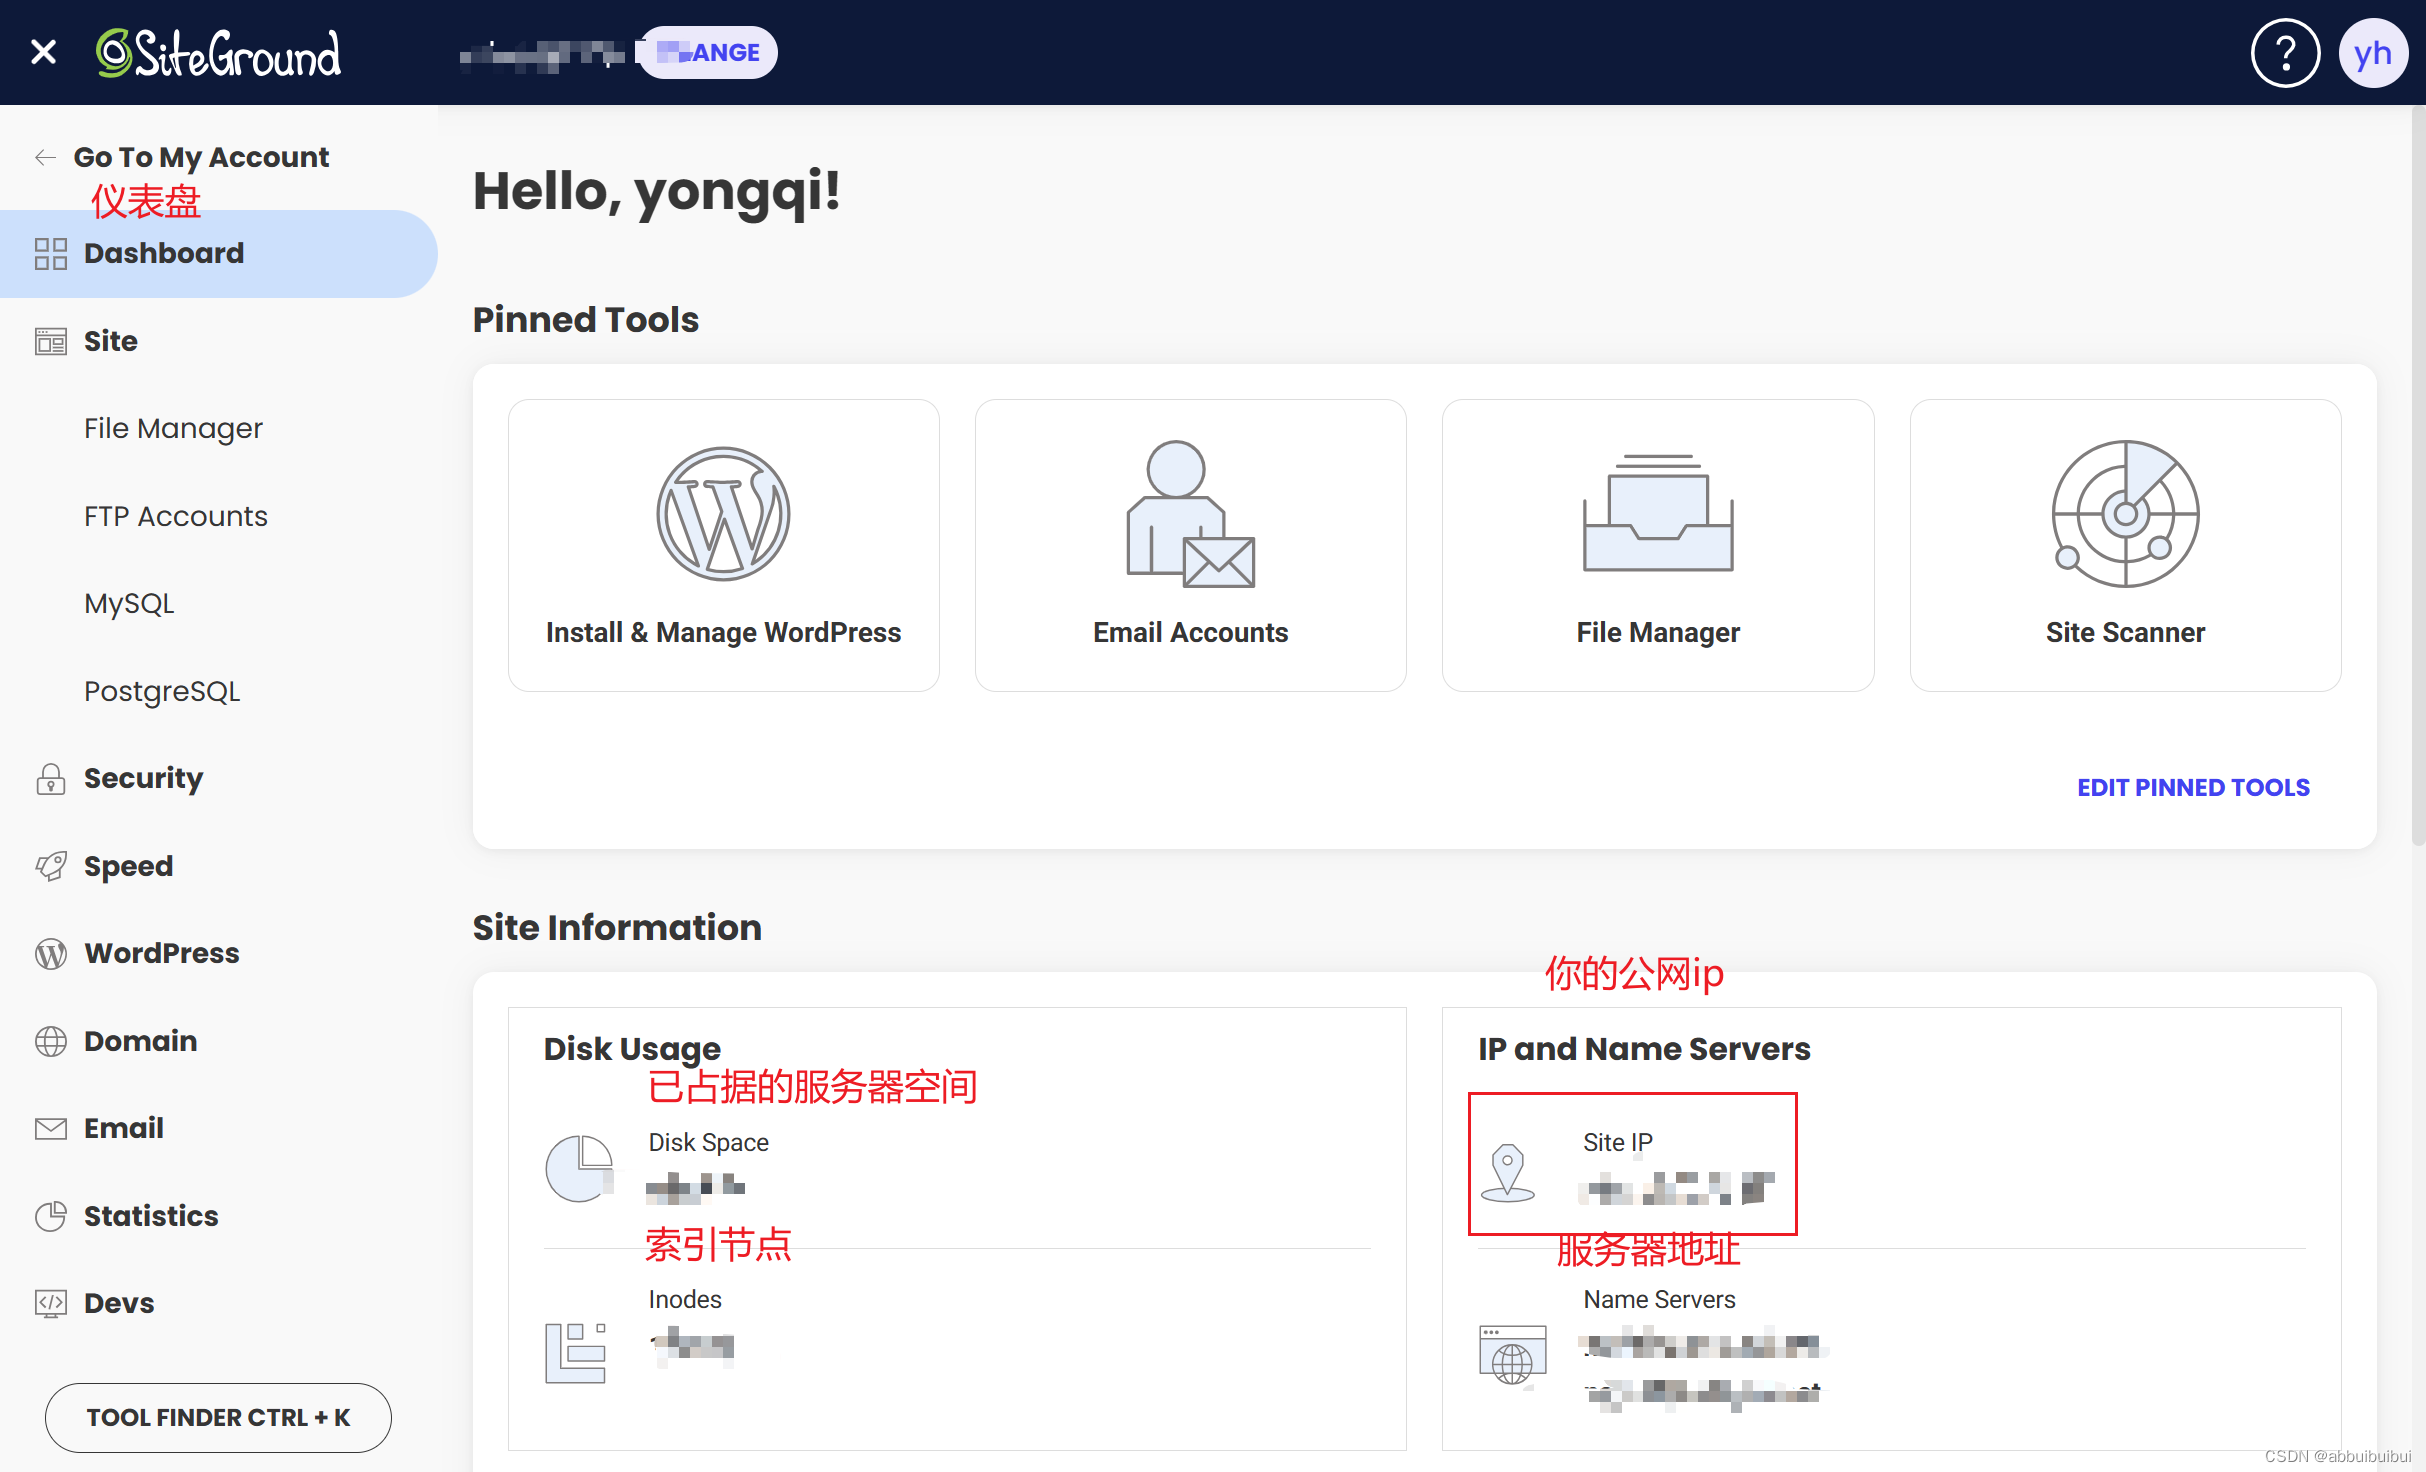The height and width of the screenshot is (1472, 2426).
Task: Expand the Speed sidebar section
Action: (128, 866)
